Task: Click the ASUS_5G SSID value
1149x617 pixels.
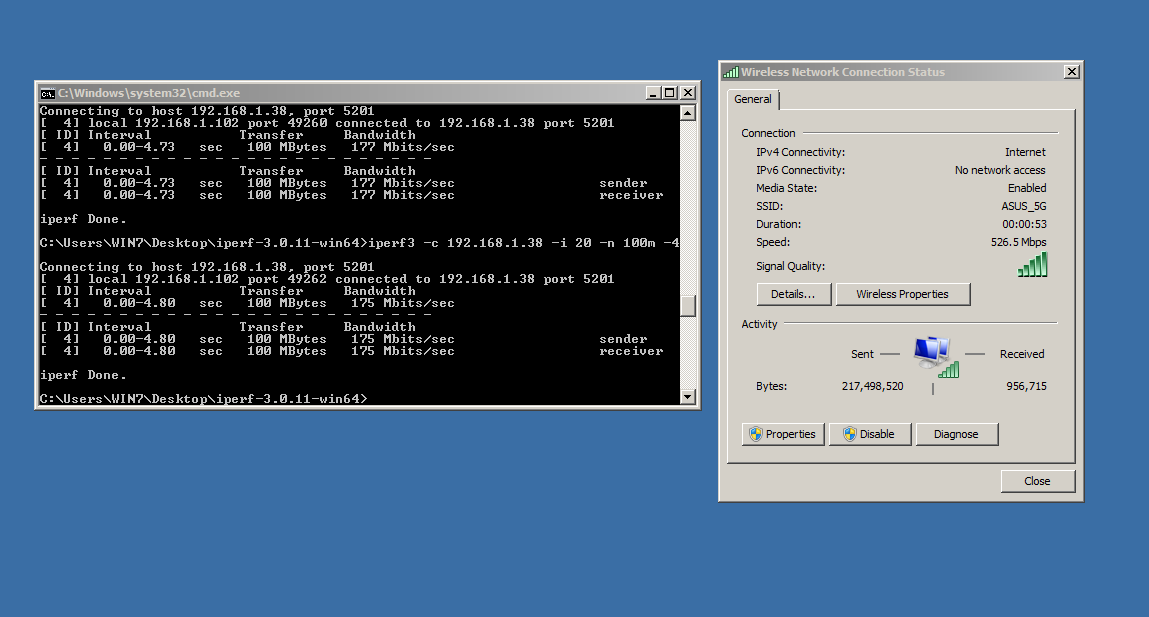Action: [x=1023, y=206]
